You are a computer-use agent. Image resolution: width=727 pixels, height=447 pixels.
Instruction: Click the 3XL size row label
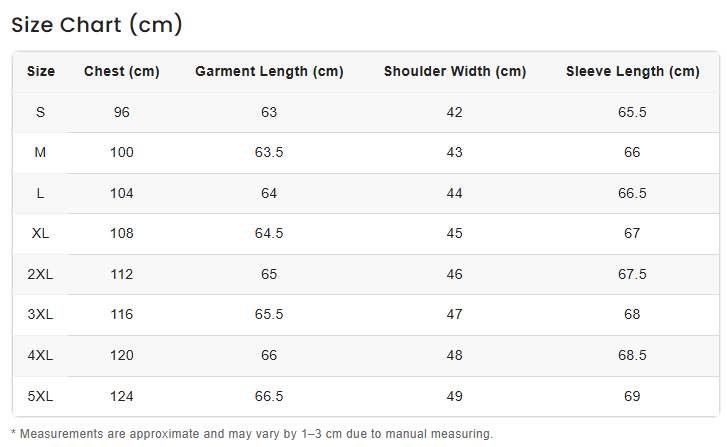coord(41,315)
